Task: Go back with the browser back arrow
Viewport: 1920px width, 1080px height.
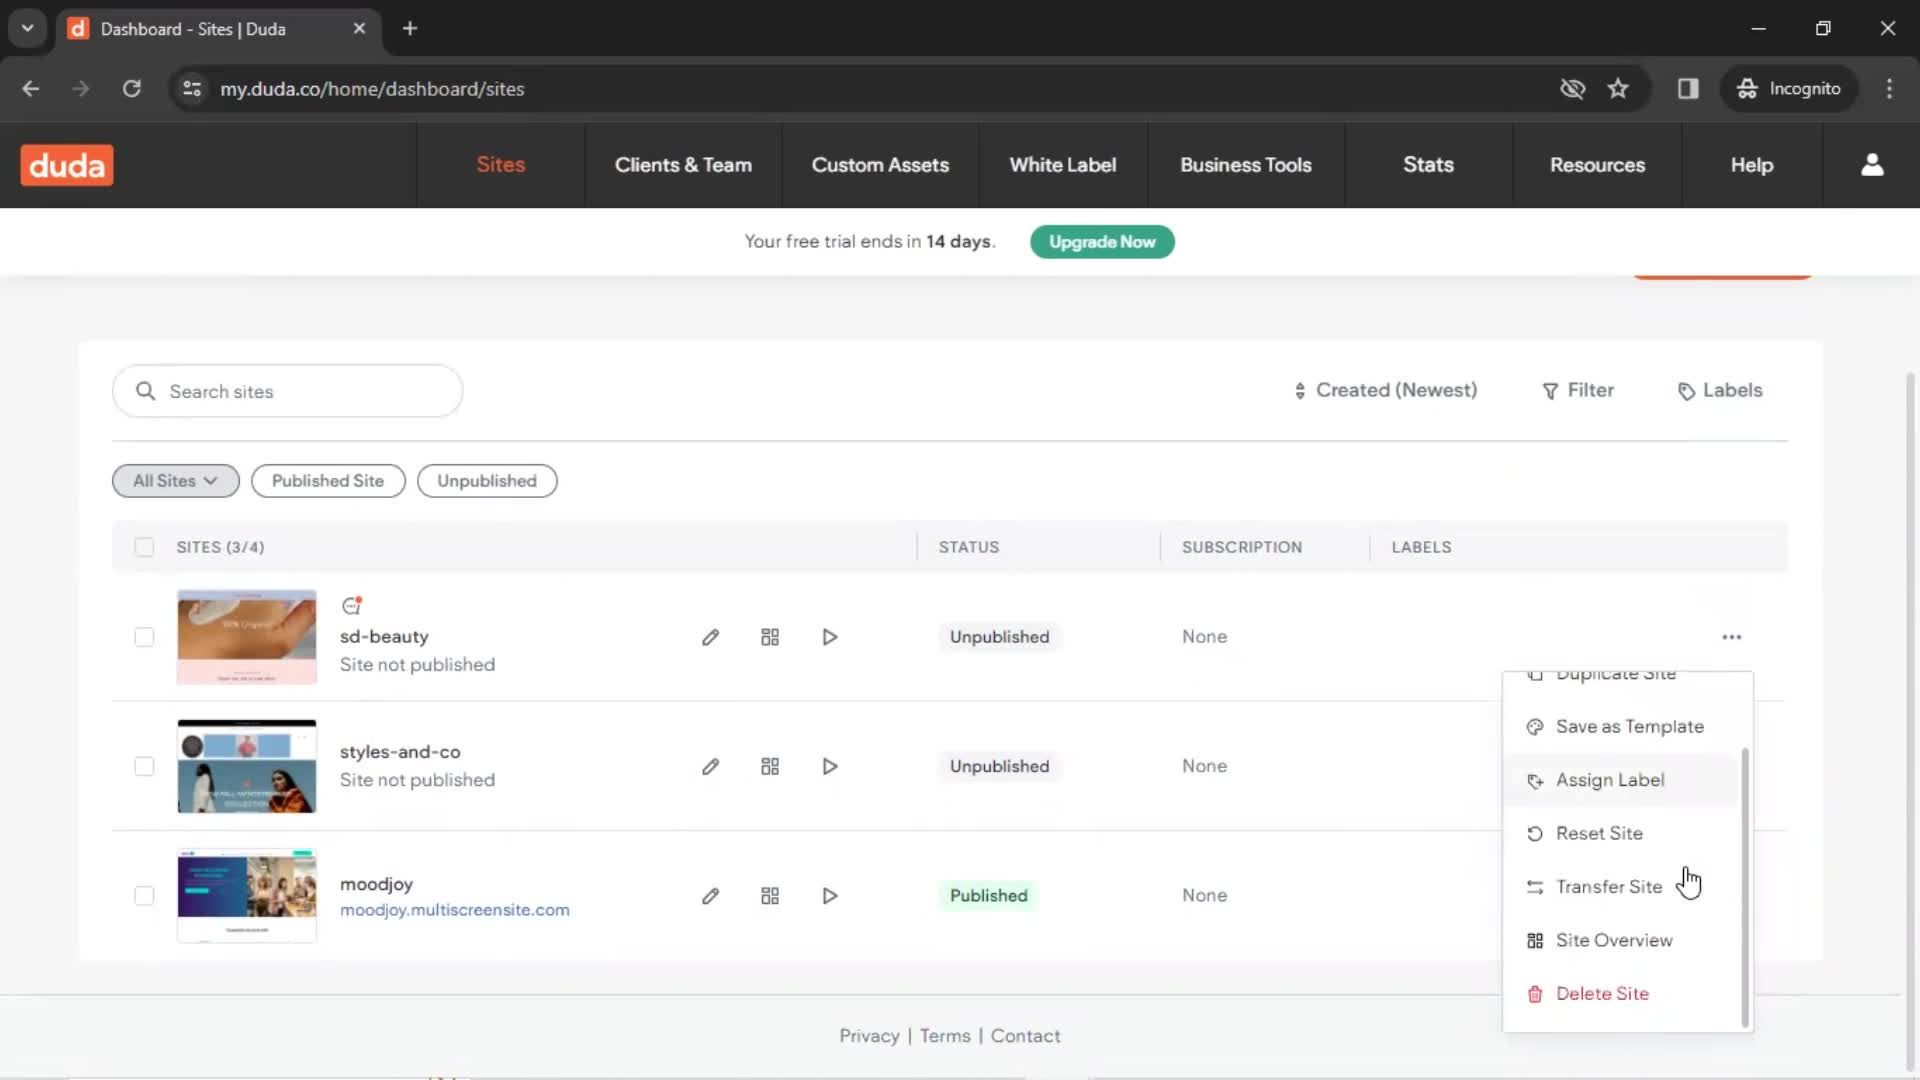Action: pyautogui.click(x=31, y=89)
